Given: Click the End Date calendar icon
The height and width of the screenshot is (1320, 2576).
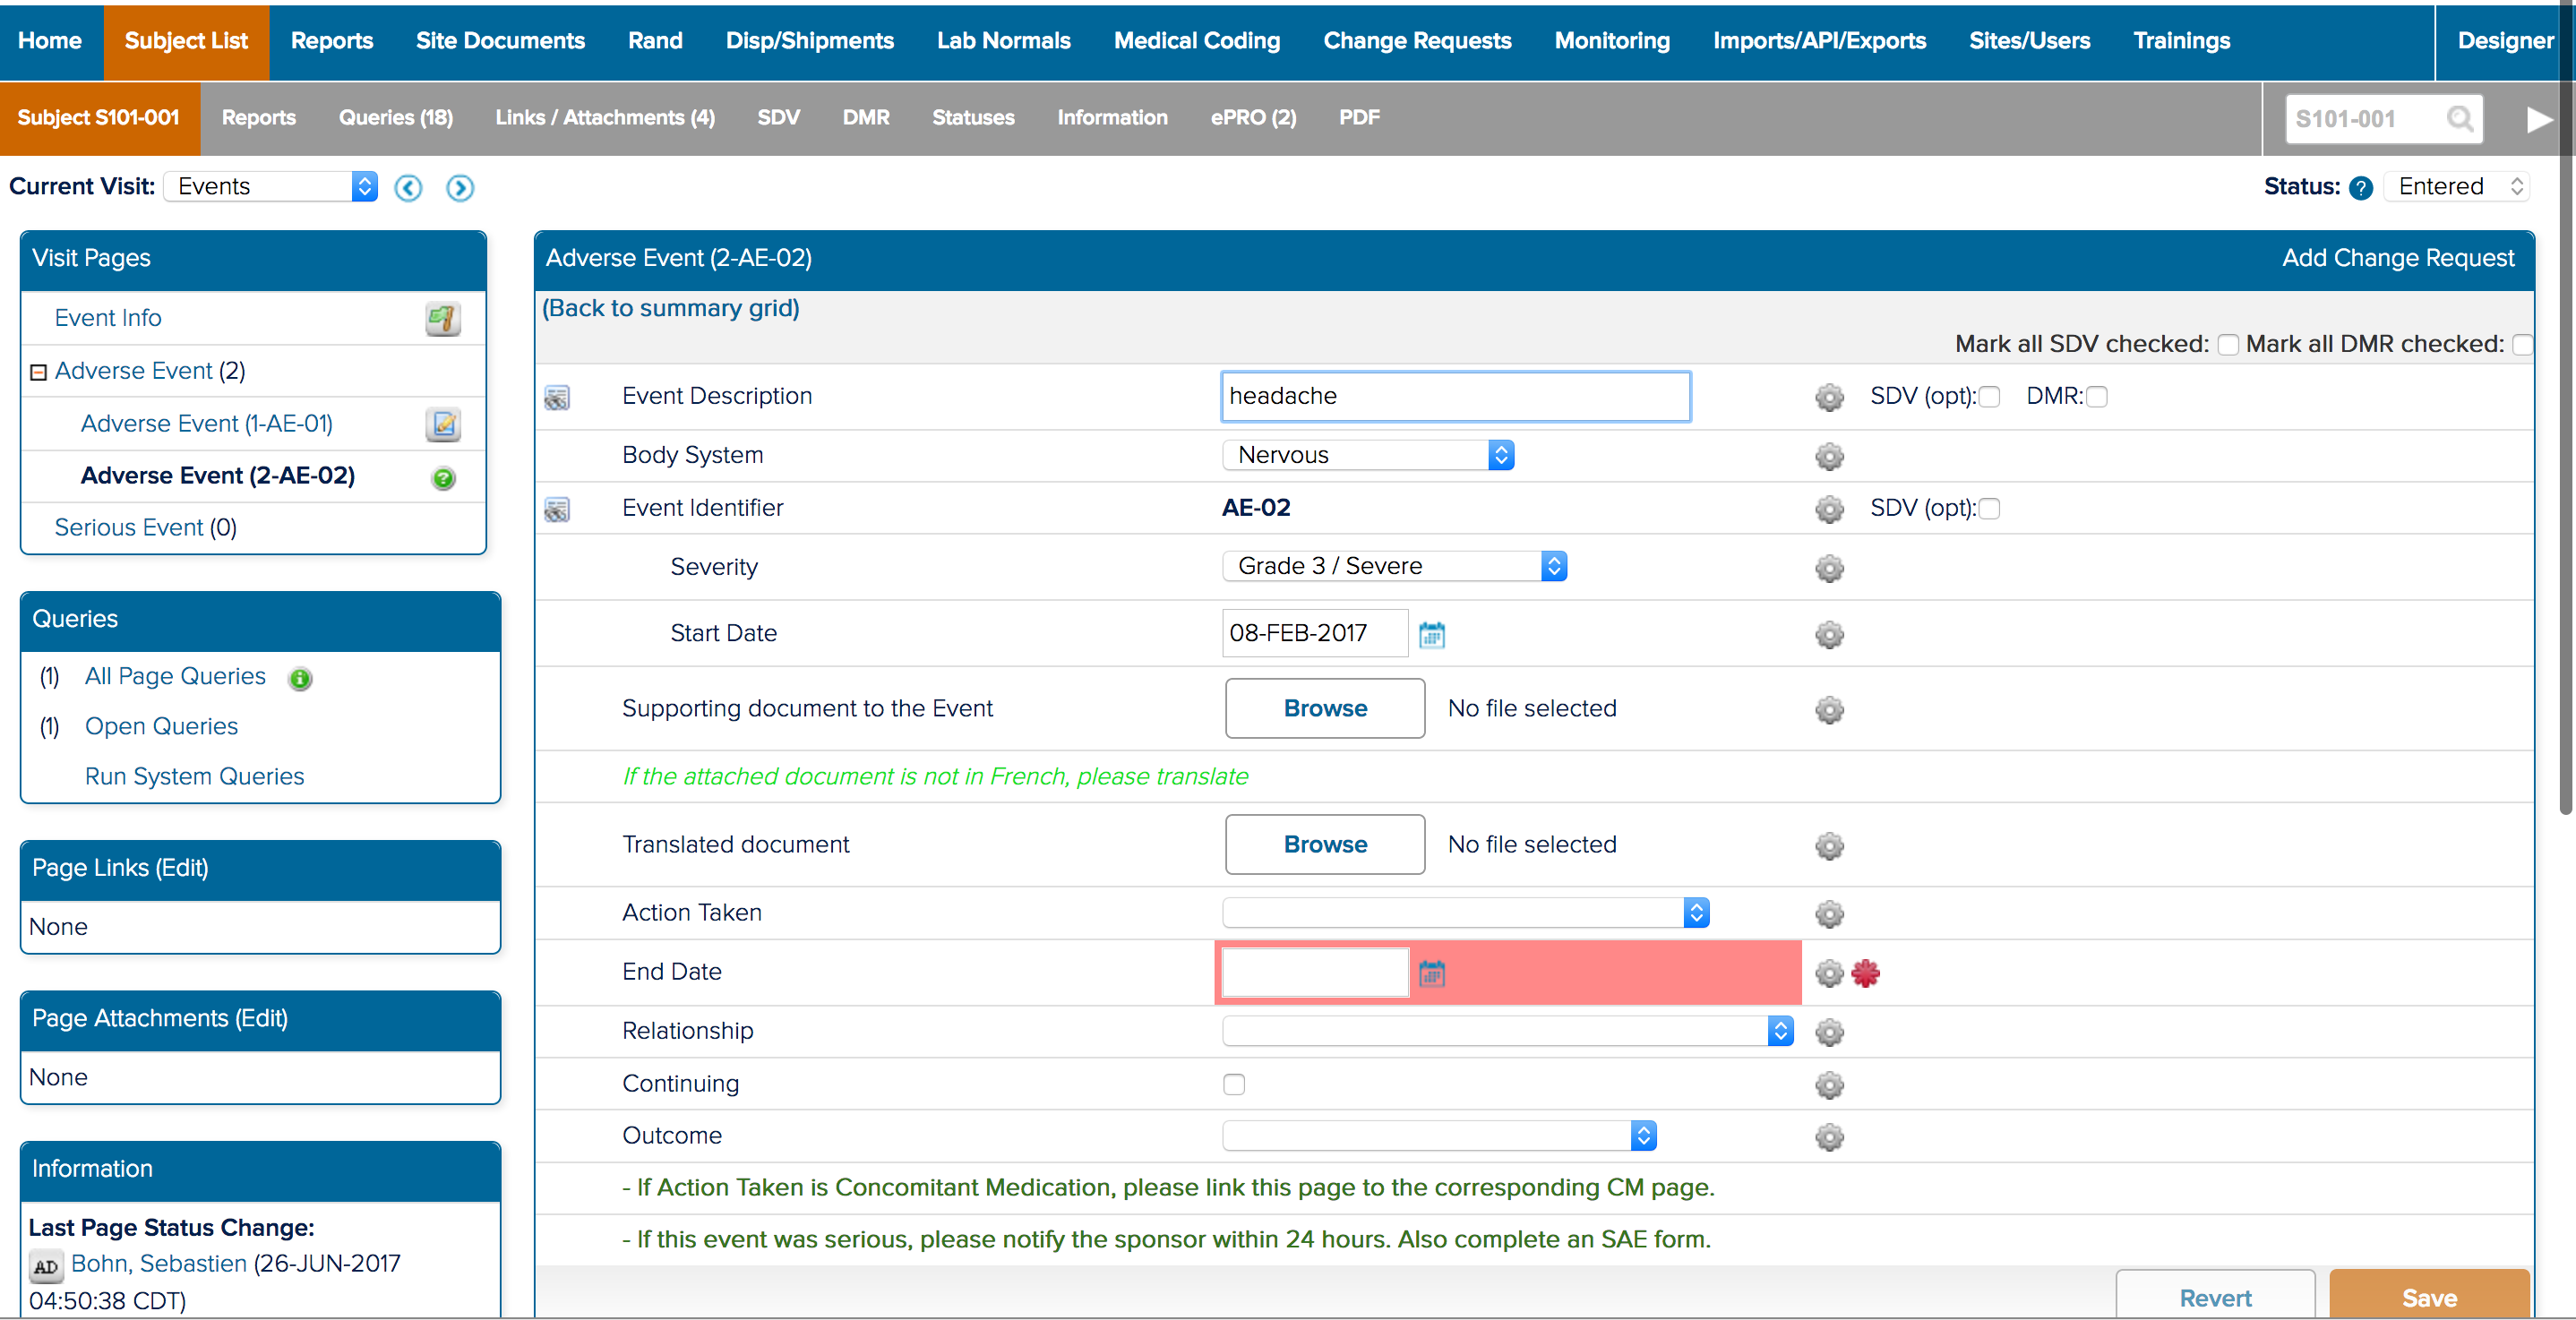Looking at the screenshot, I should pyautogui.click(x=1431, y=972).
